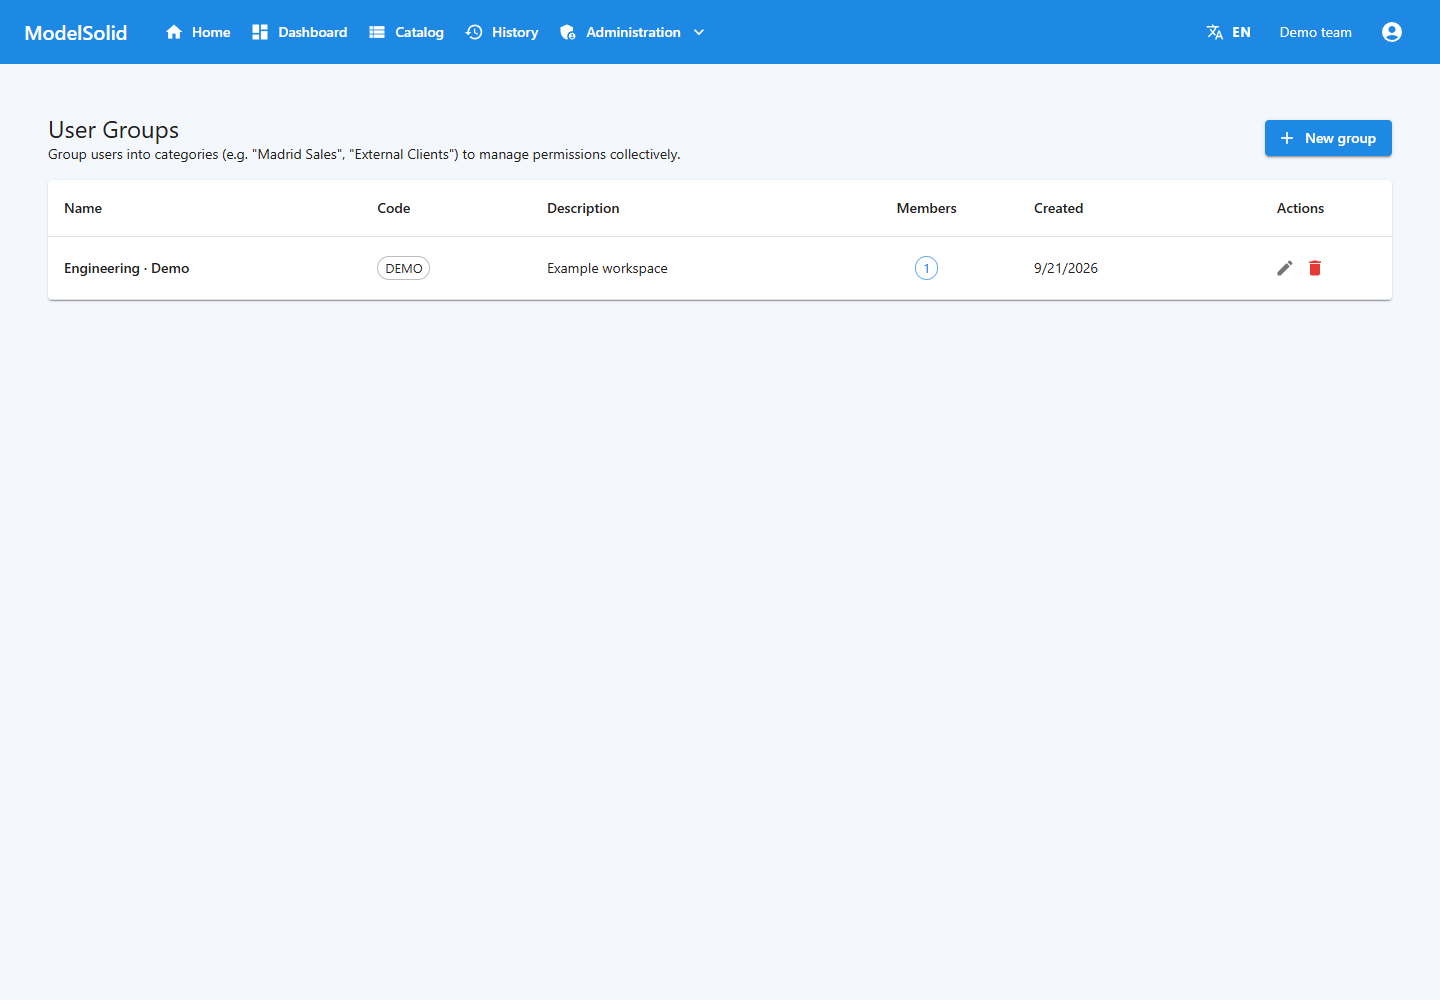The height and width of the screenshot is (1000, 1440).
Task: Click the Actions column header
Action: click(1300, 208)
